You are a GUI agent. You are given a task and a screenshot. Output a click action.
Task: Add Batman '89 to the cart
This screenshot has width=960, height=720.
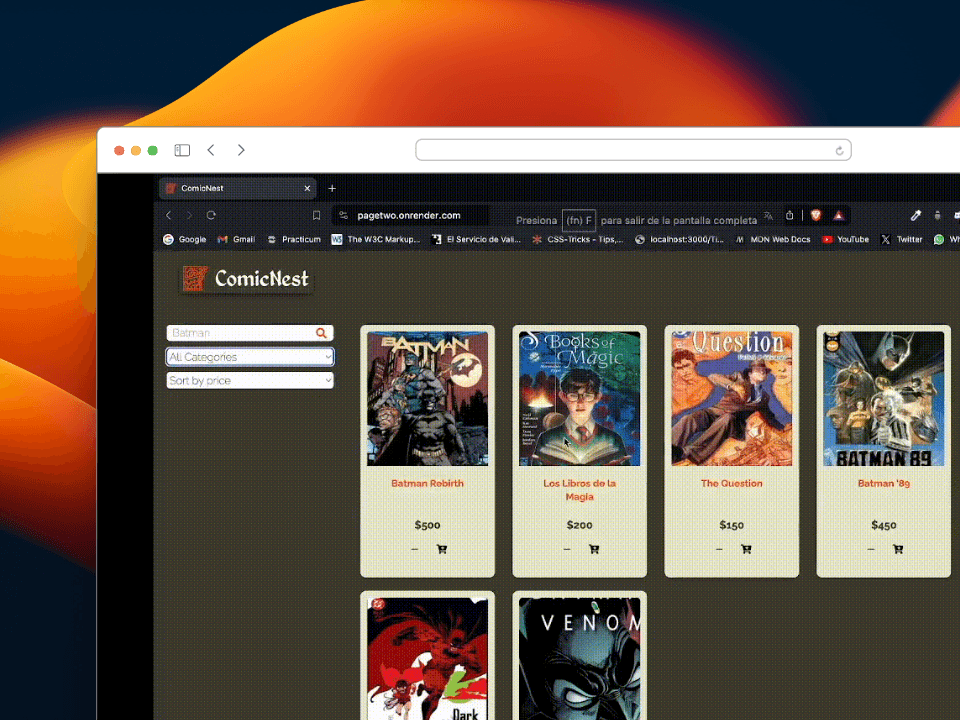coord(898,549)
